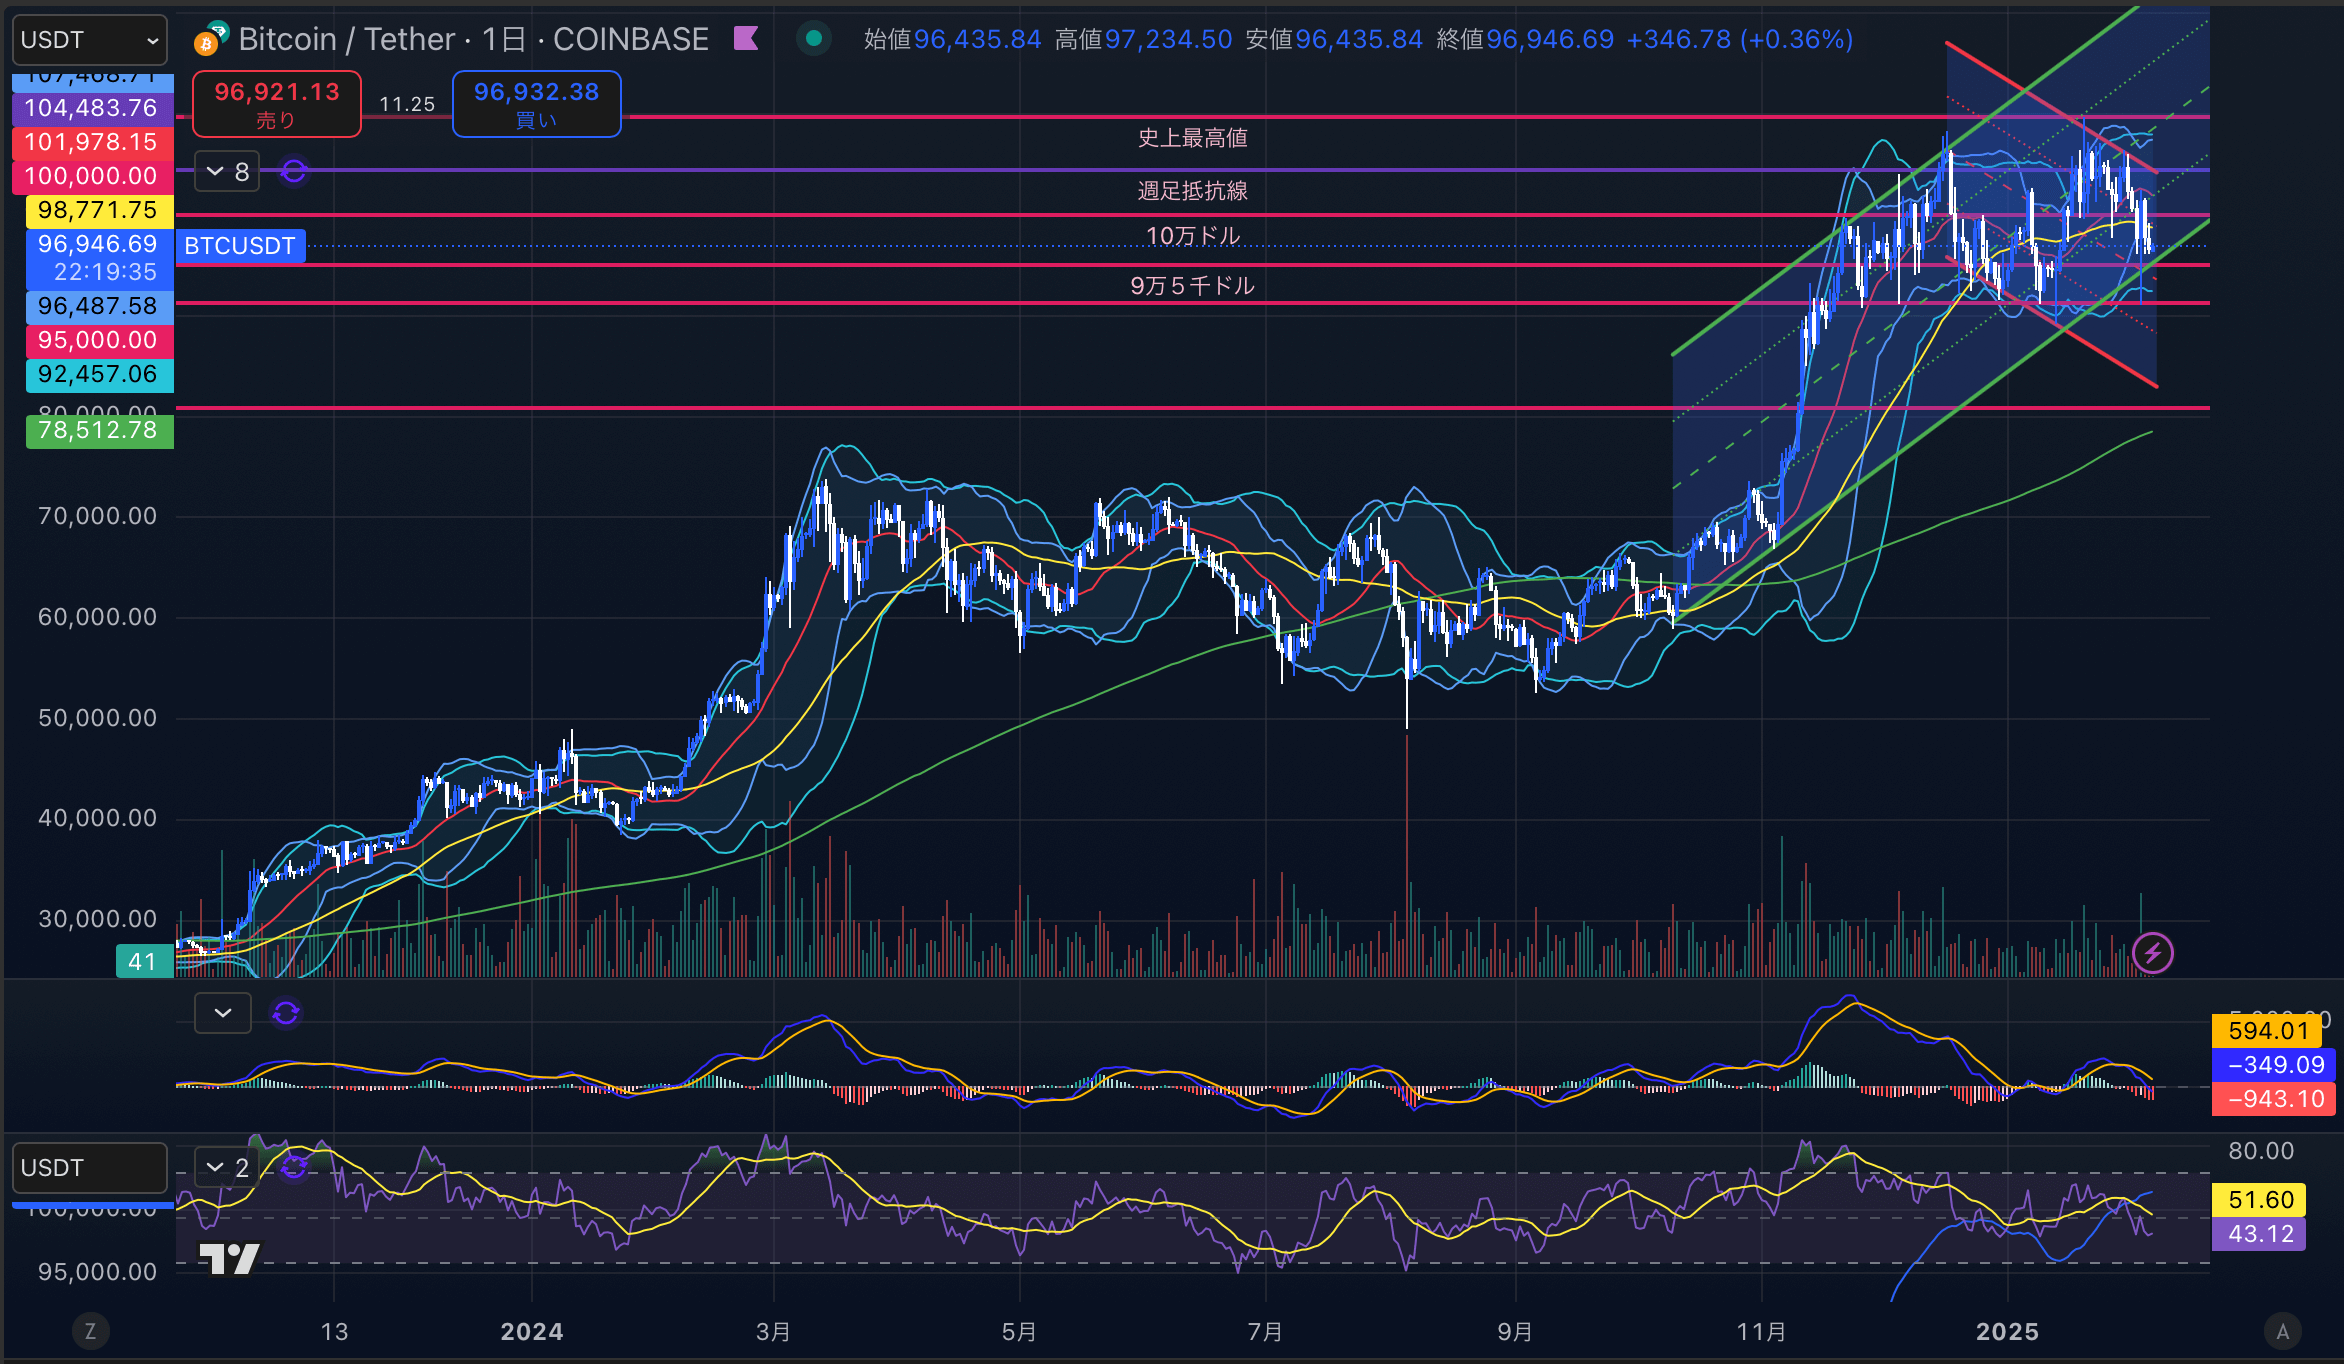Click the RSI 43.12 value label
The height and width of the screenshot is (1364, 2344).
(2260, 1234)
